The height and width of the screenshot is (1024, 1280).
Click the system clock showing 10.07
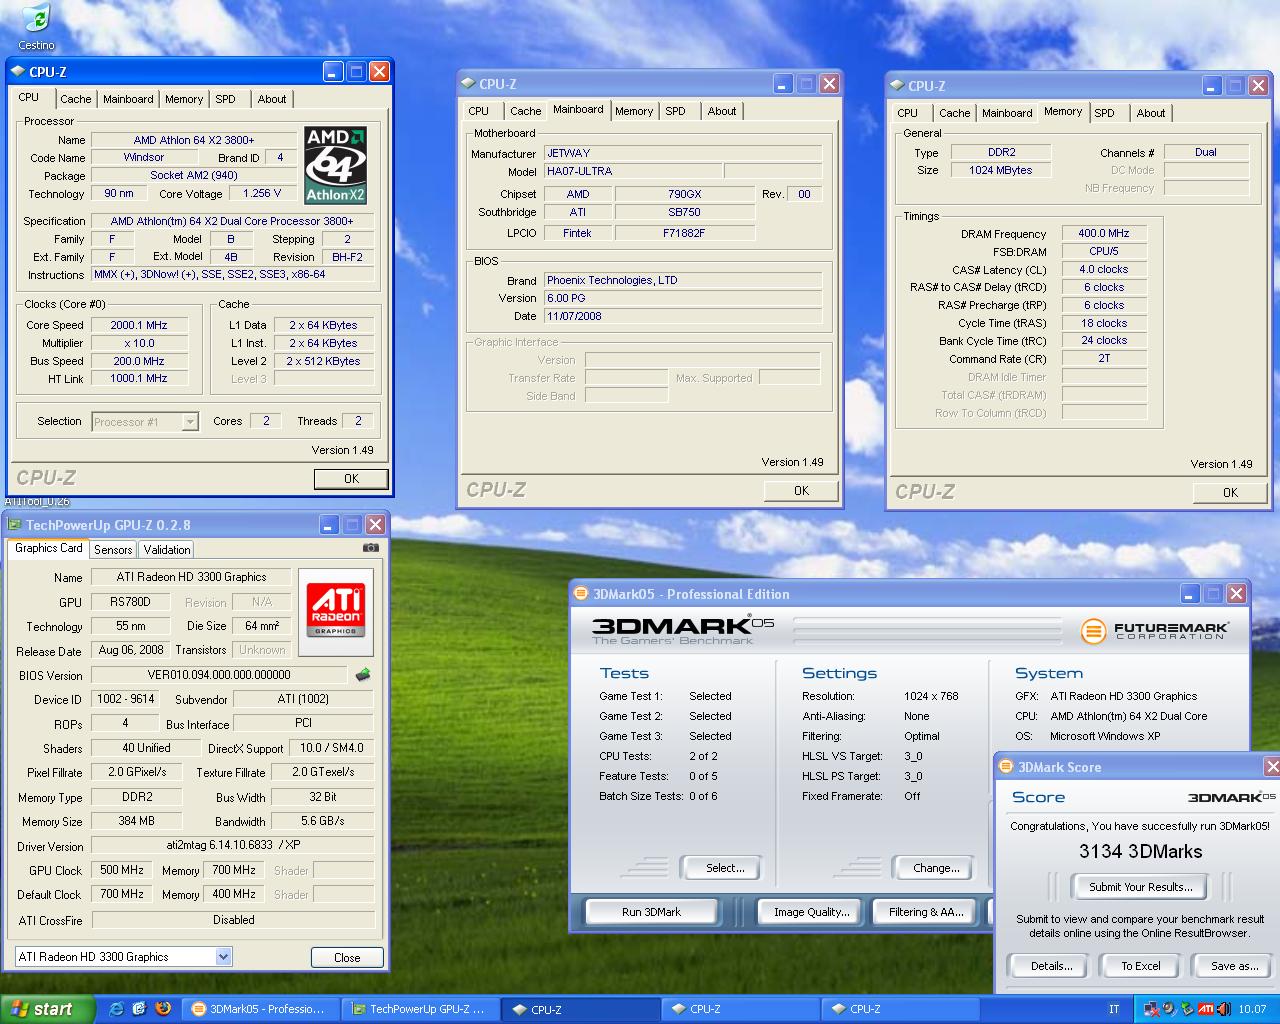[1252, 1009]
